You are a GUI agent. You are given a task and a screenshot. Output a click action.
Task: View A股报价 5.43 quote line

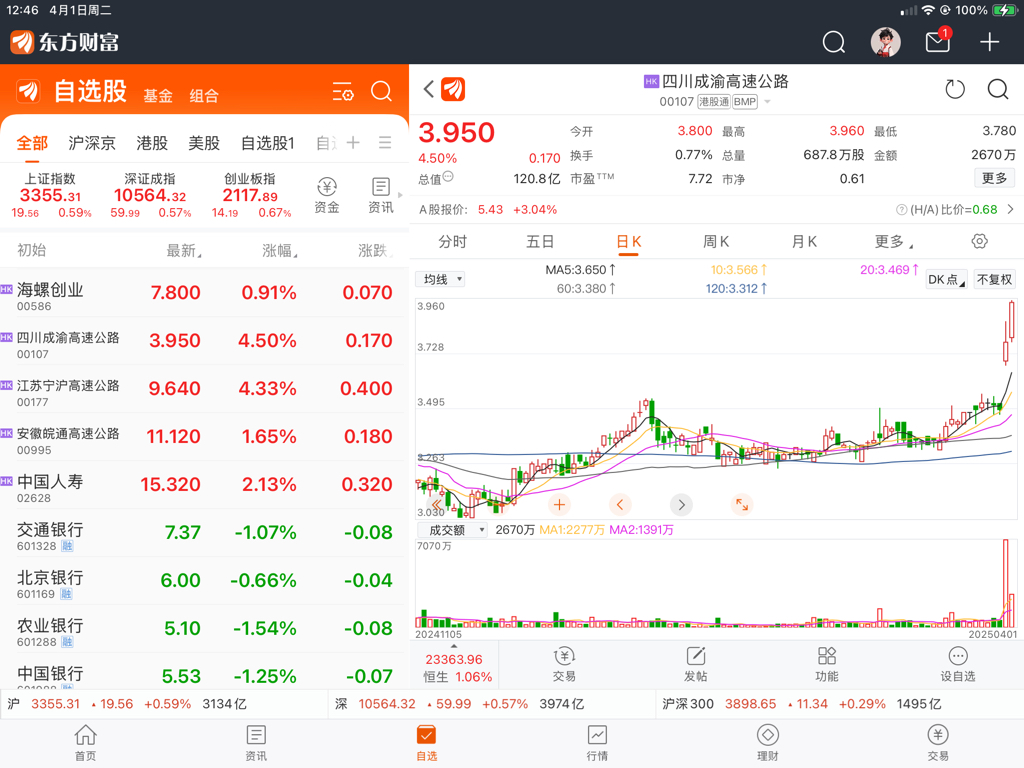(488, 210)
